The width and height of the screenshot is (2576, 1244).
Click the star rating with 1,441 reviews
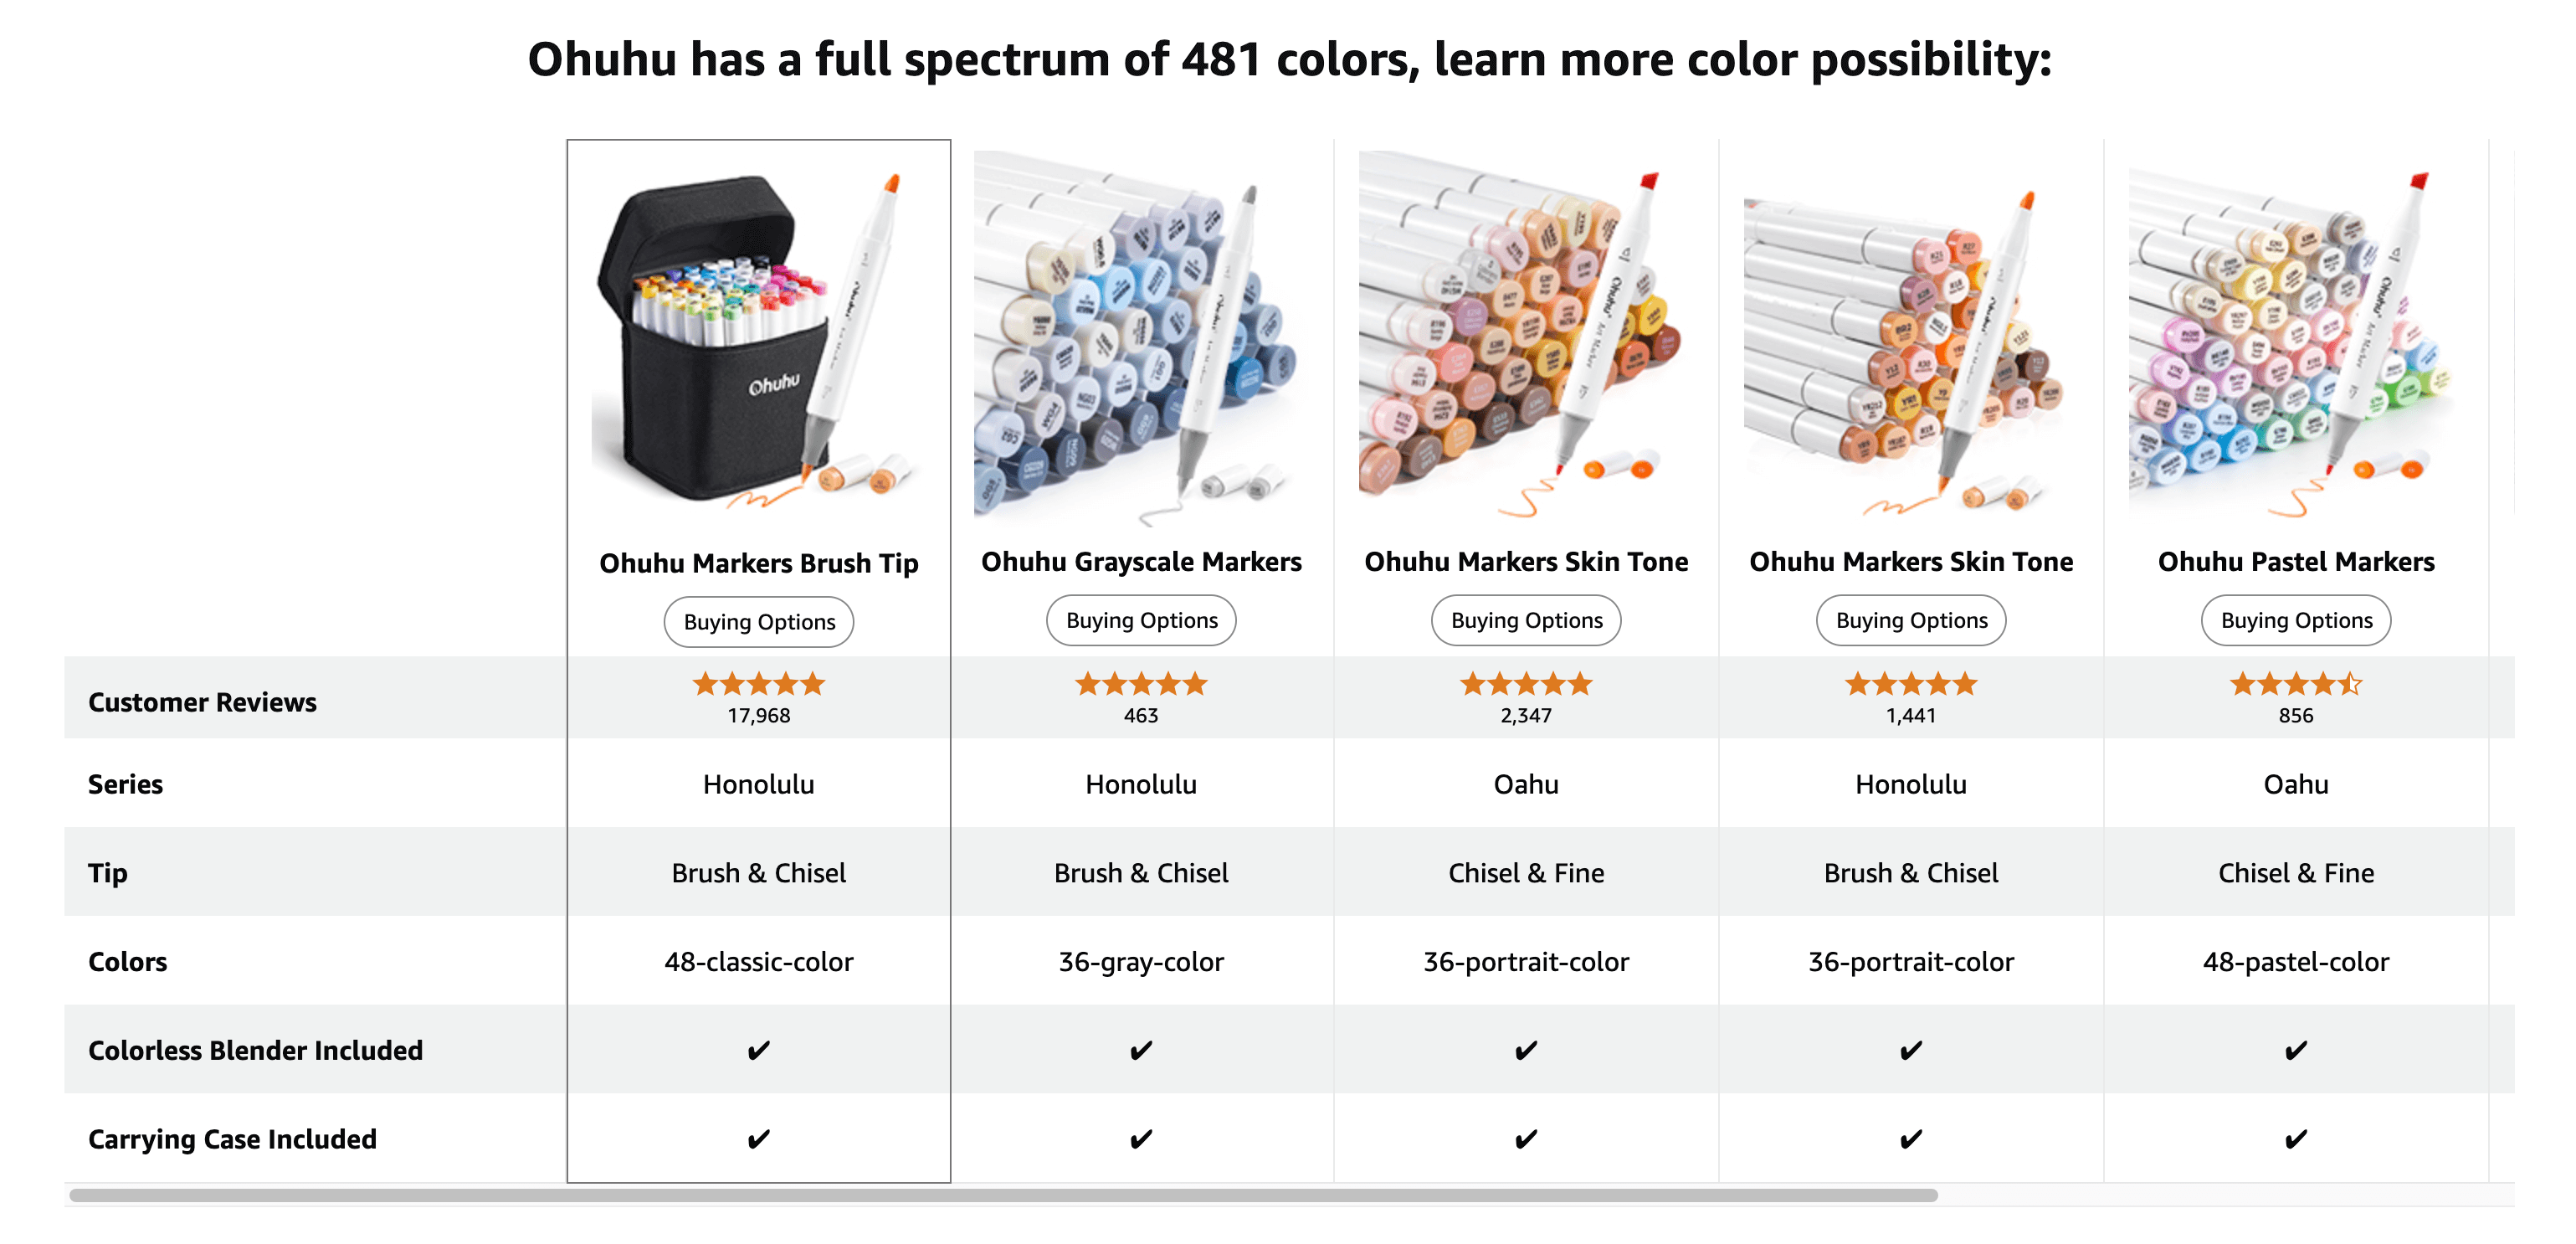pos(1911,684)
